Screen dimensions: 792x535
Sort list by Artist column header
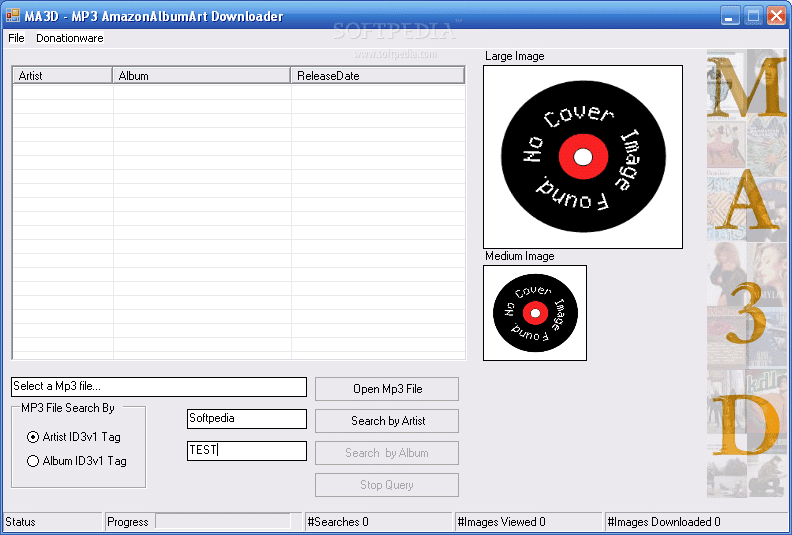[62, 76]
